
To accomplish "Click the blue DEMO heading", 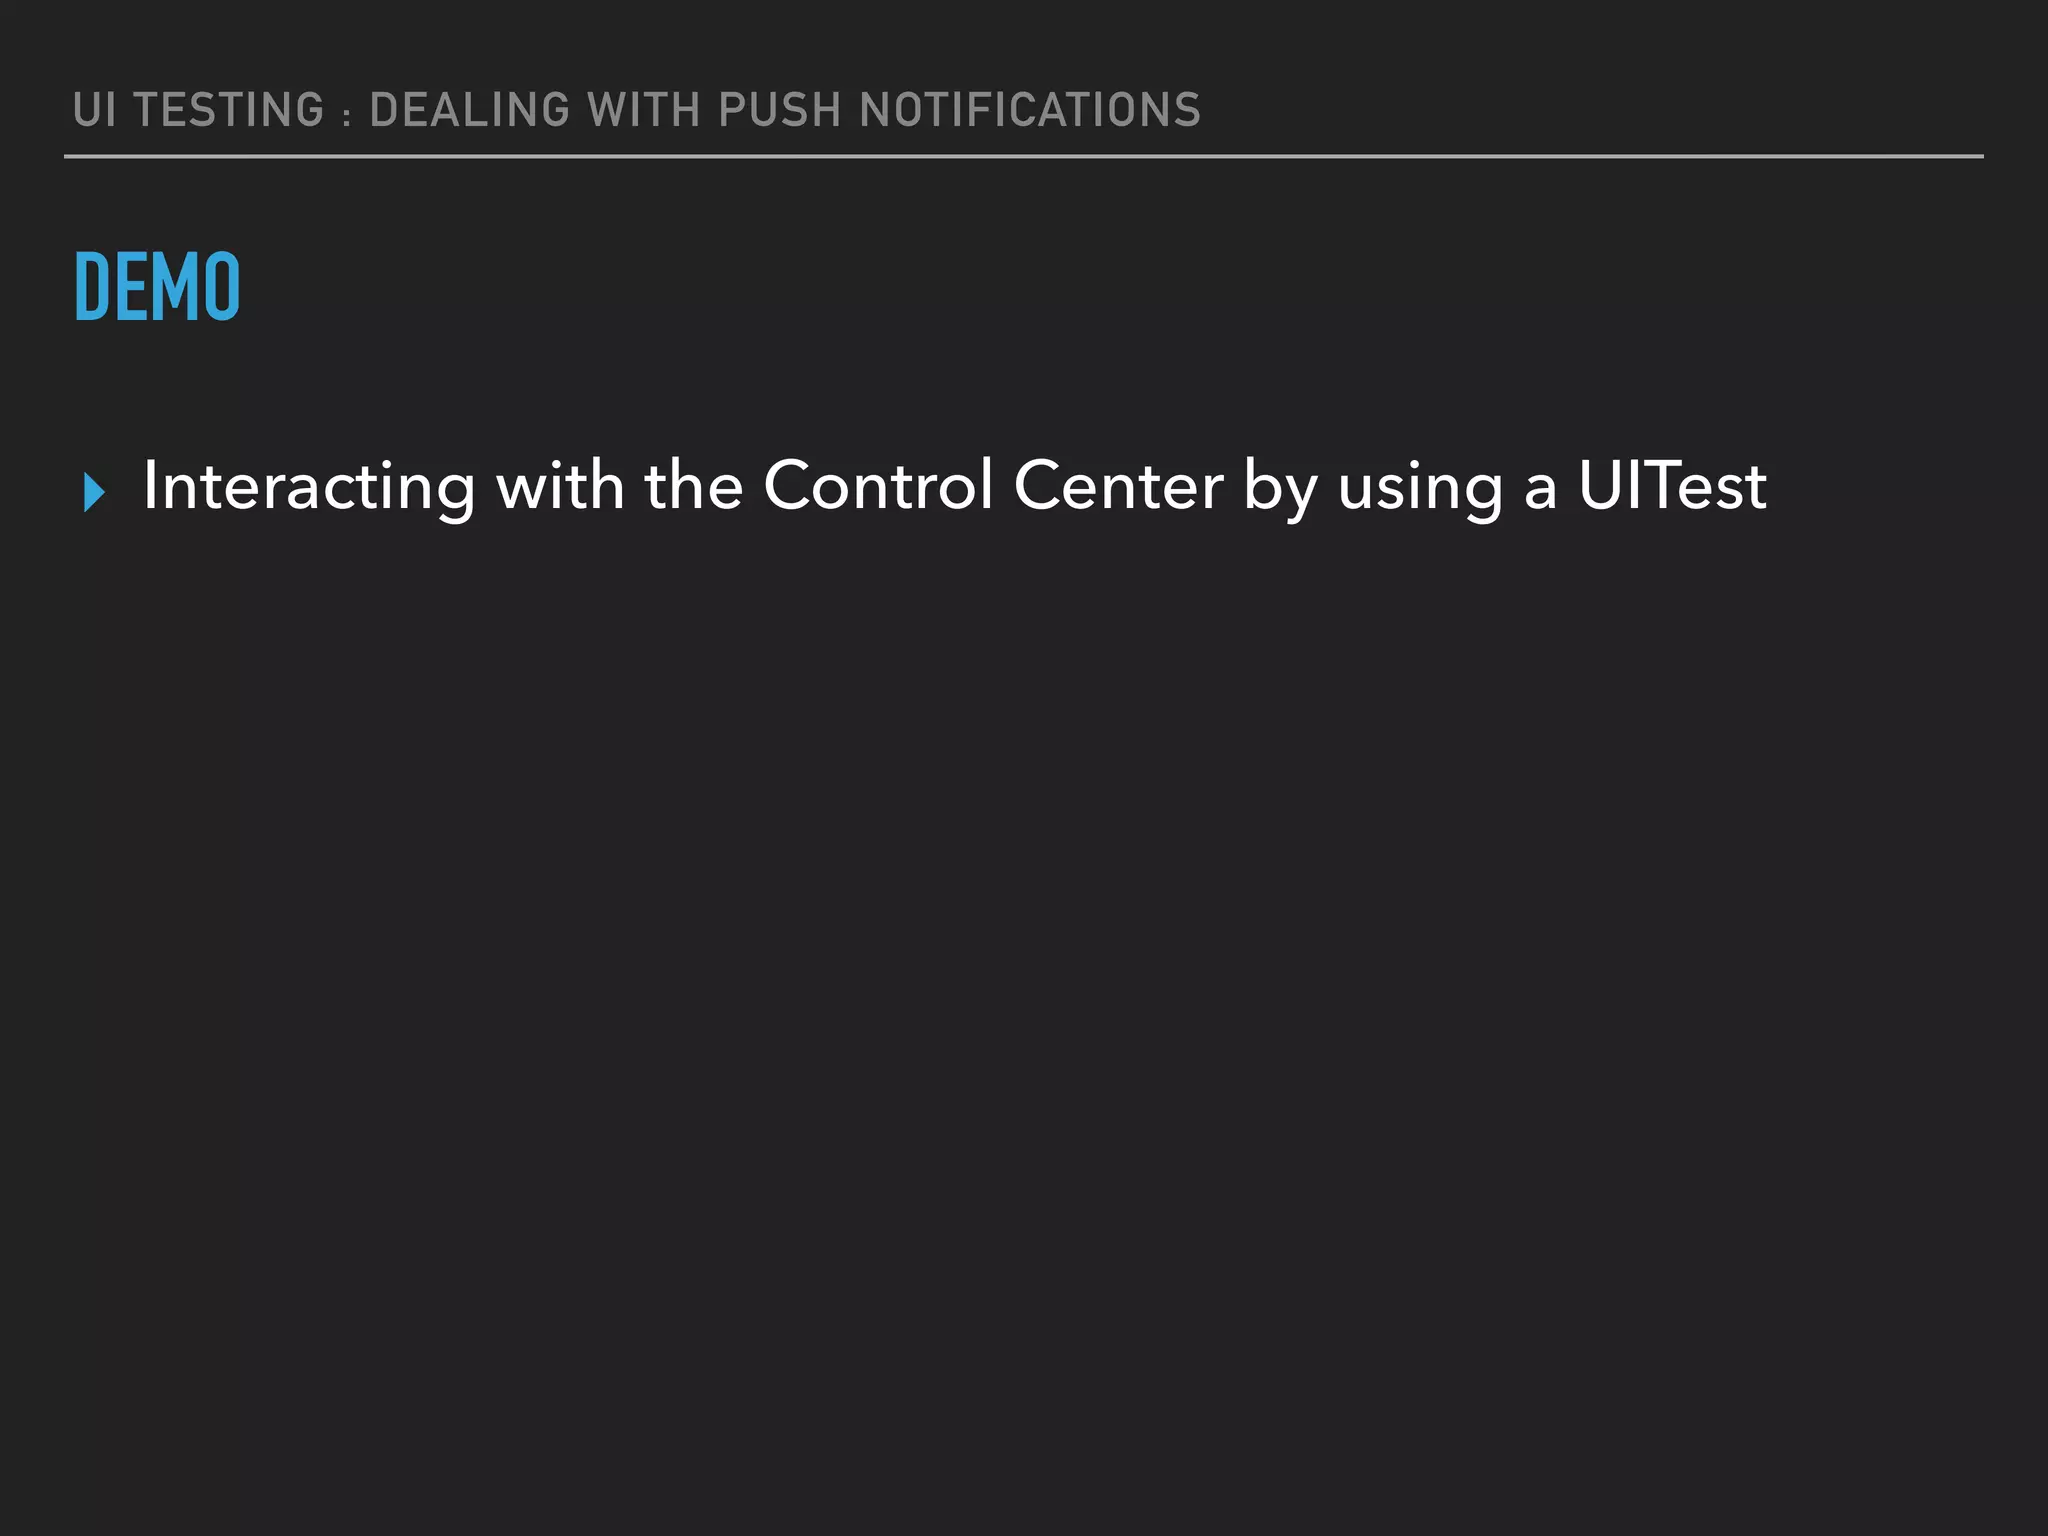I will tap(157, 287).
